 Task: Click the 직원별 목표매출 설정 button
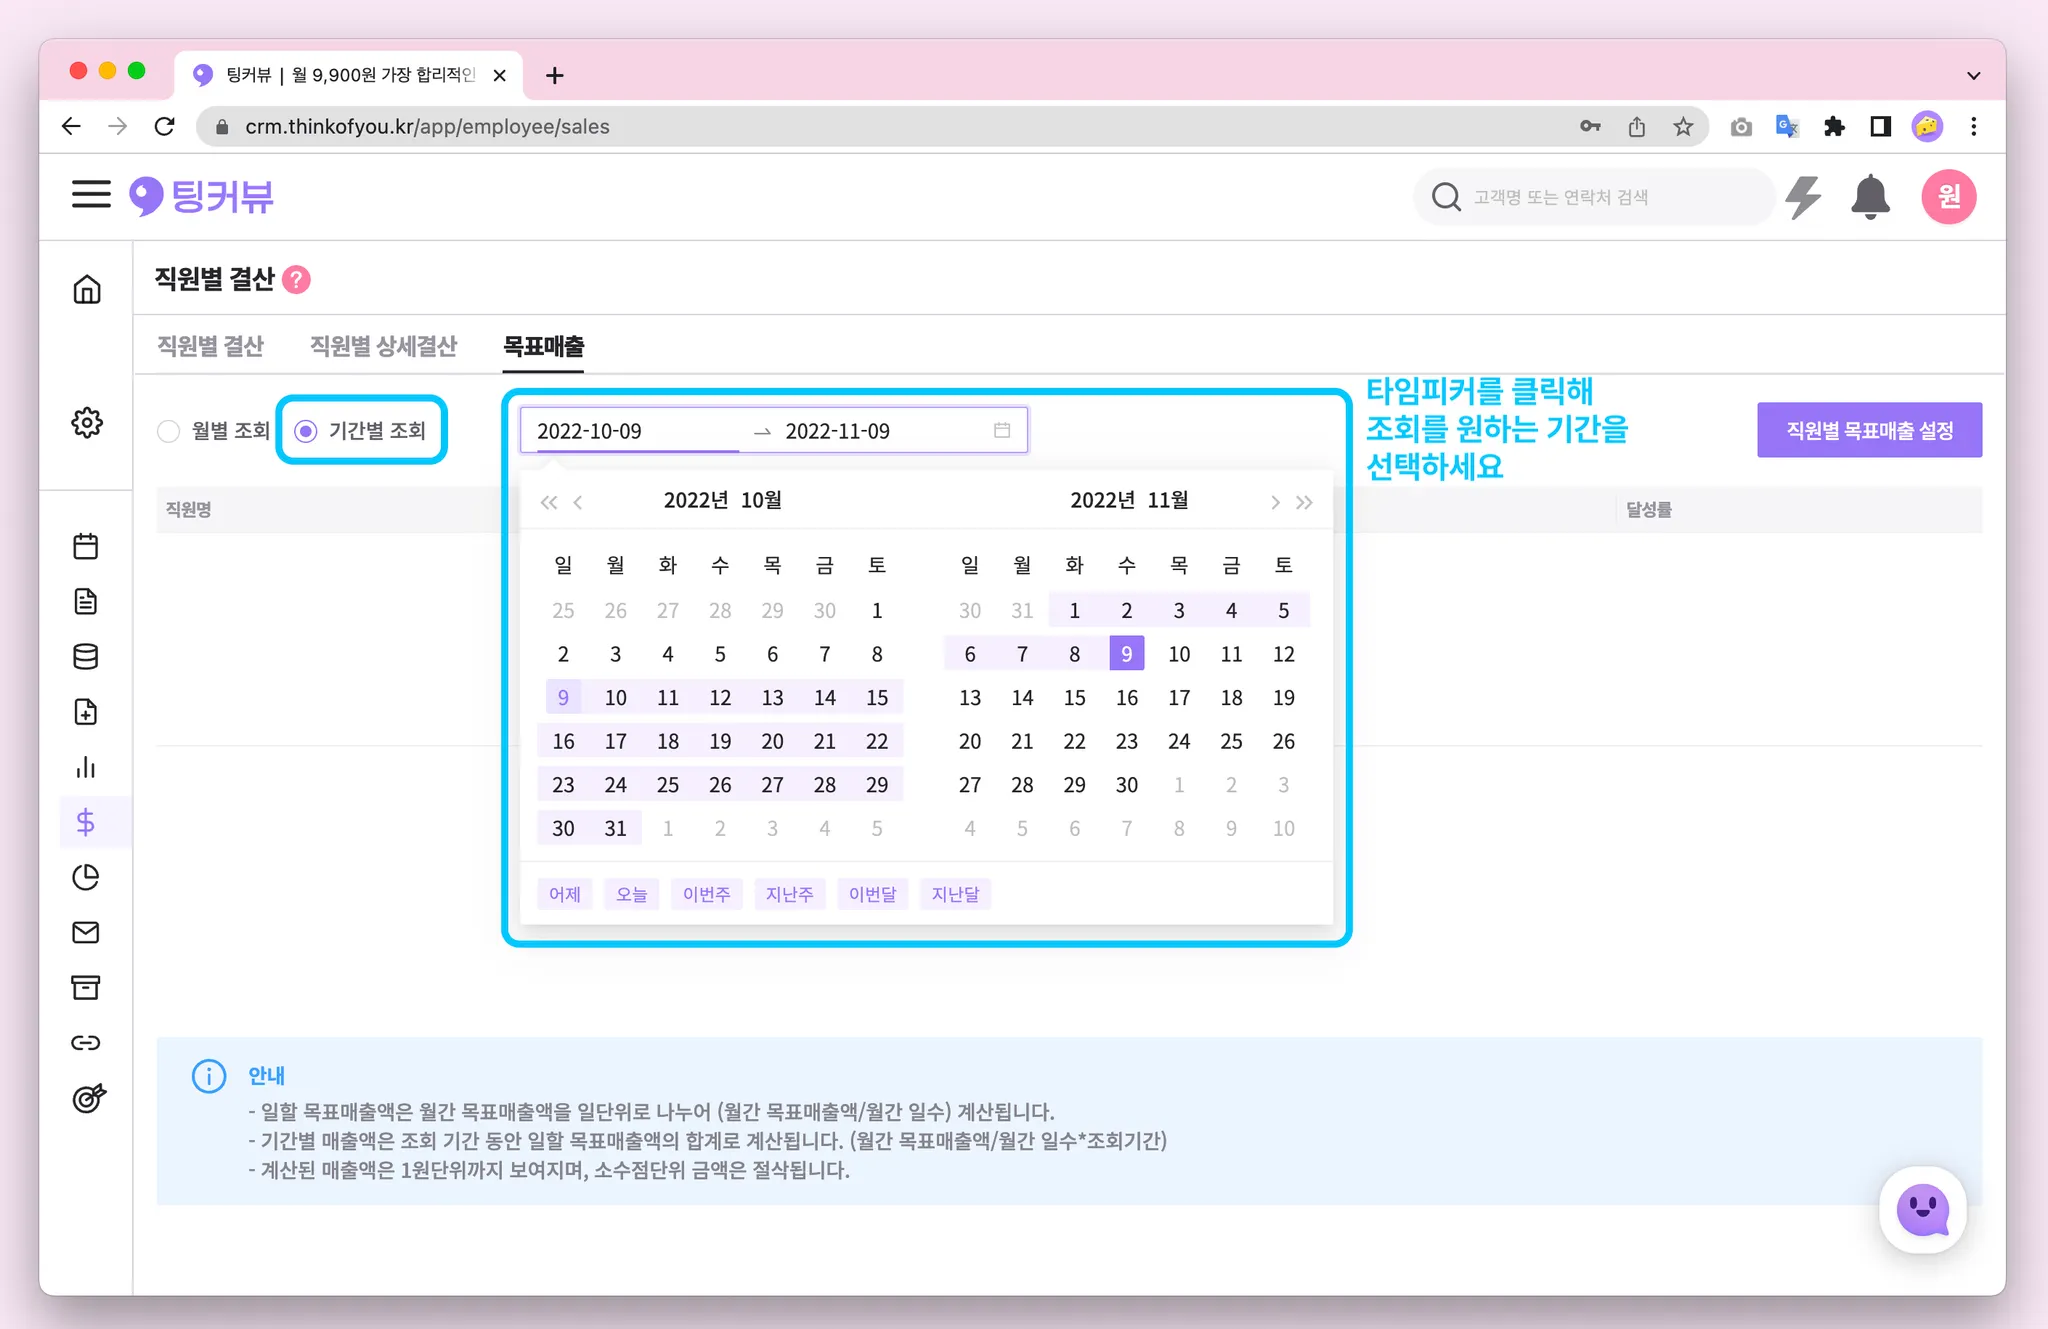(1868, 430)
